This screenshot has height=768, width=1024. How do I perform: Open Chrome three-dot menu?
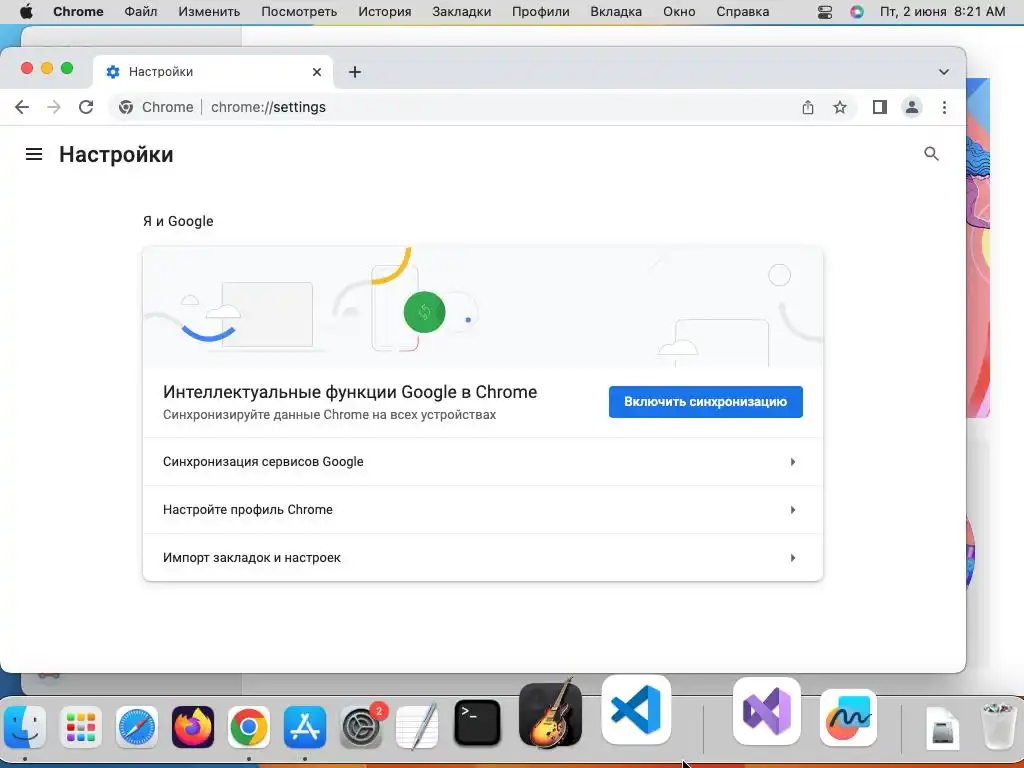click(944, 107)
